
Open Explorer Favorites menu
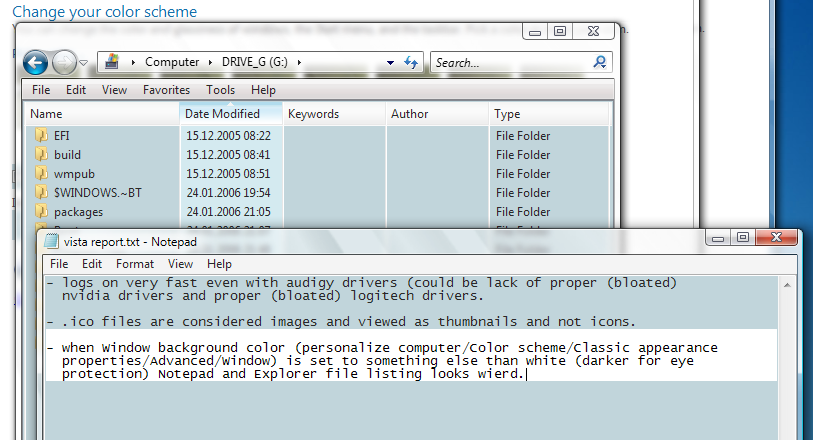coord(166,90)
